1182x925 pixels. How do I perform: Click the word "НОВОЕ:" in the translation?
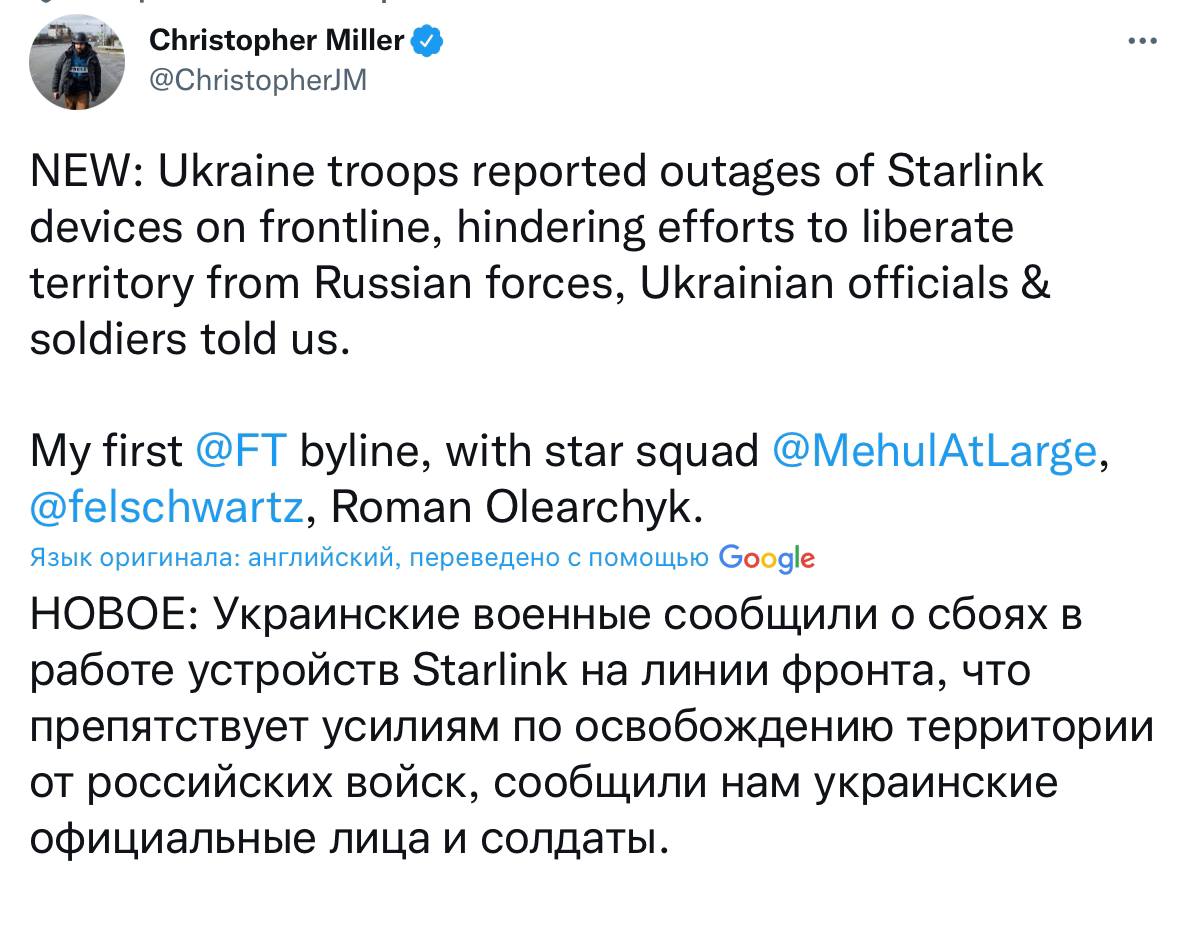tap(111, 615)
